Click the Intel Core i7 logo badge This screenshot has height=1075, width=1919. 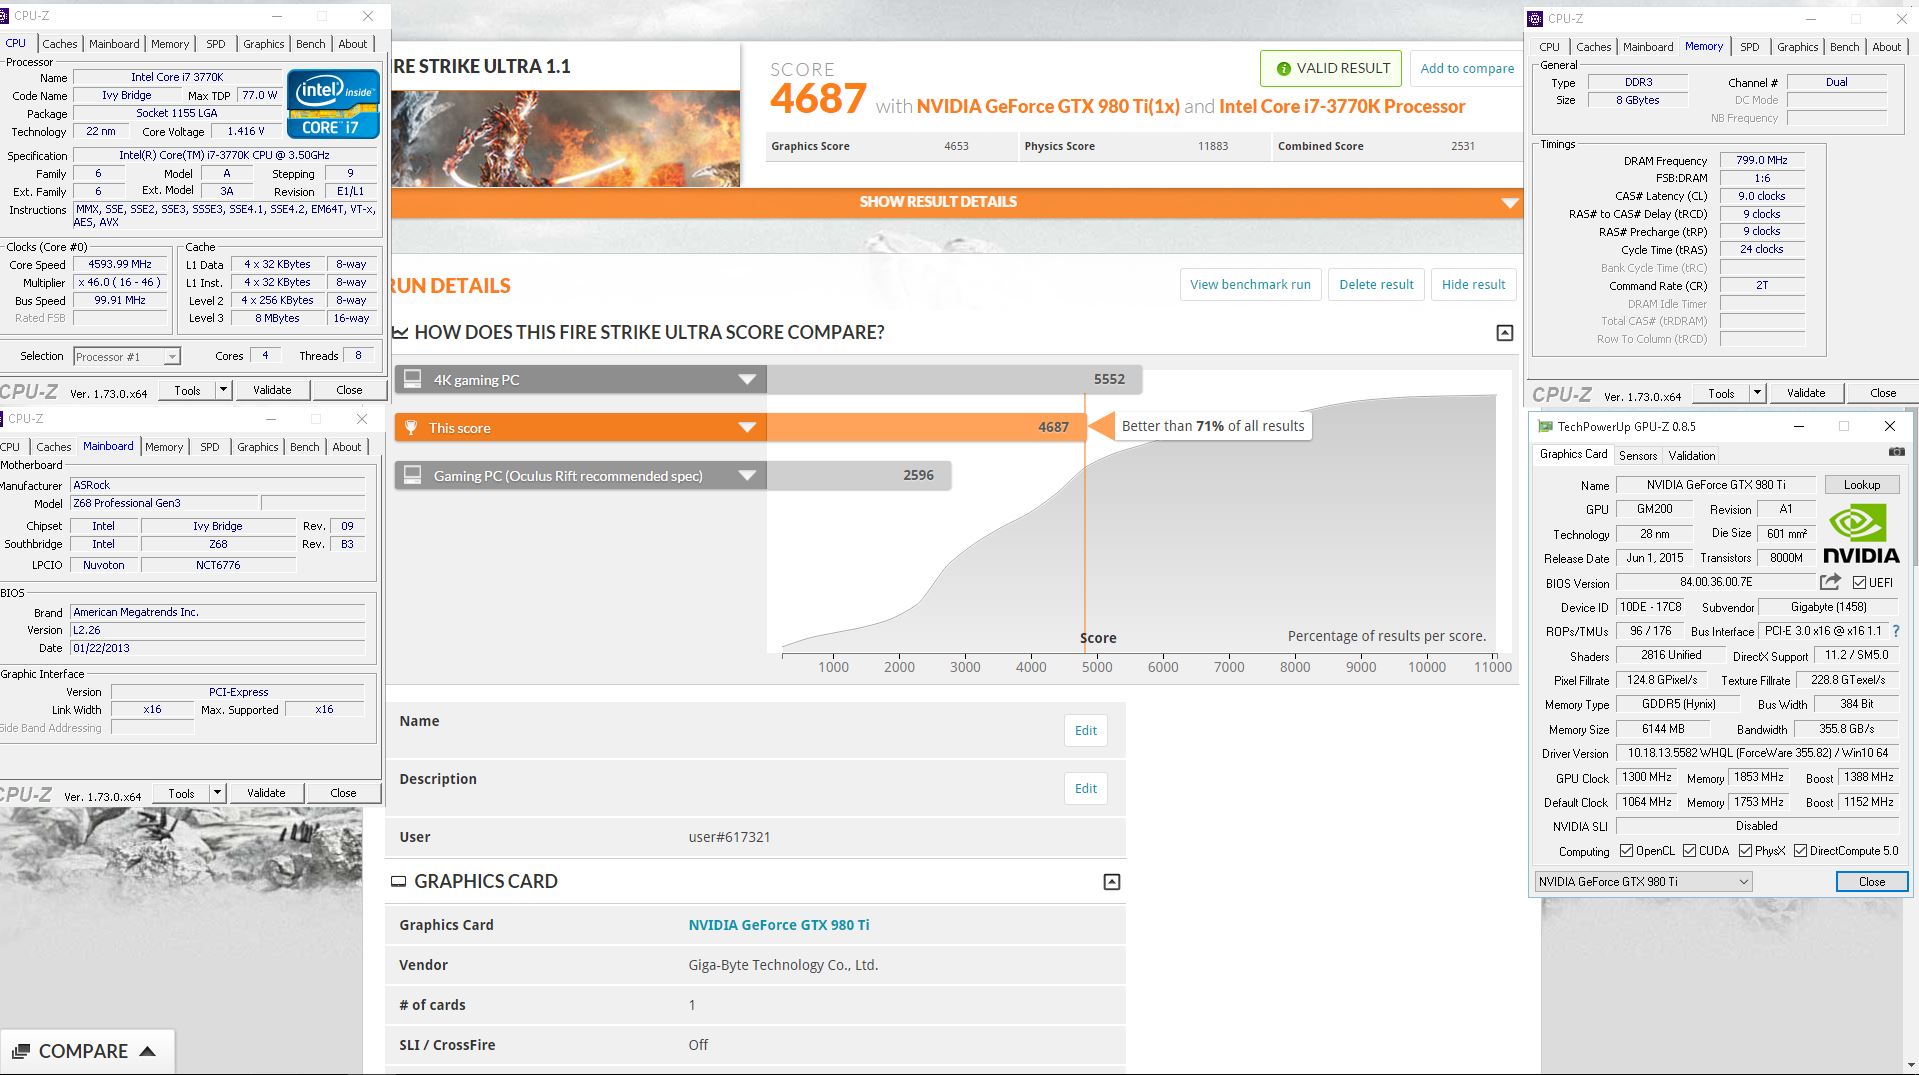[x=333, y=103]
